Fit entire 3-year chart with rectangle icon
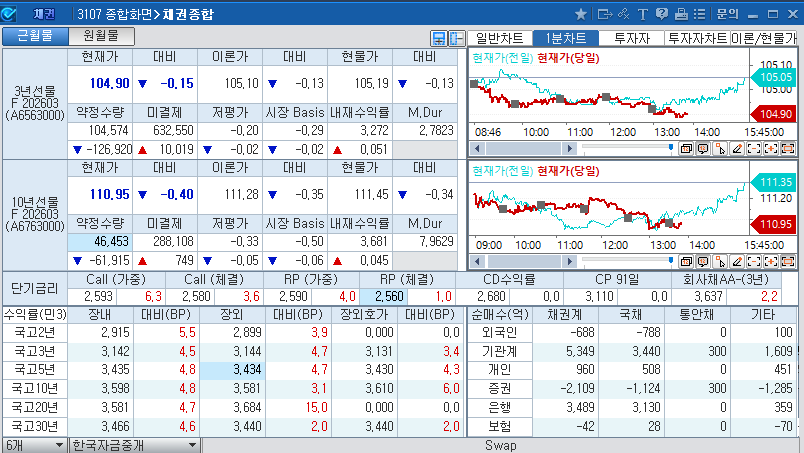 pos(788,149)
